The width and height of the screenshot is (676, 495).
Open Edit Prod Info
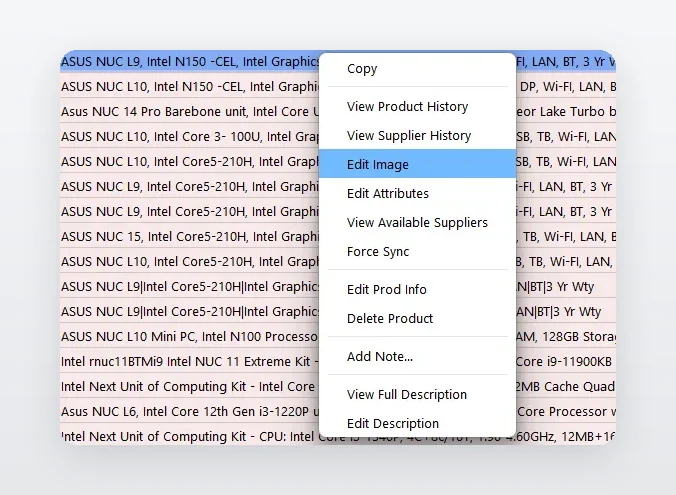417,289
